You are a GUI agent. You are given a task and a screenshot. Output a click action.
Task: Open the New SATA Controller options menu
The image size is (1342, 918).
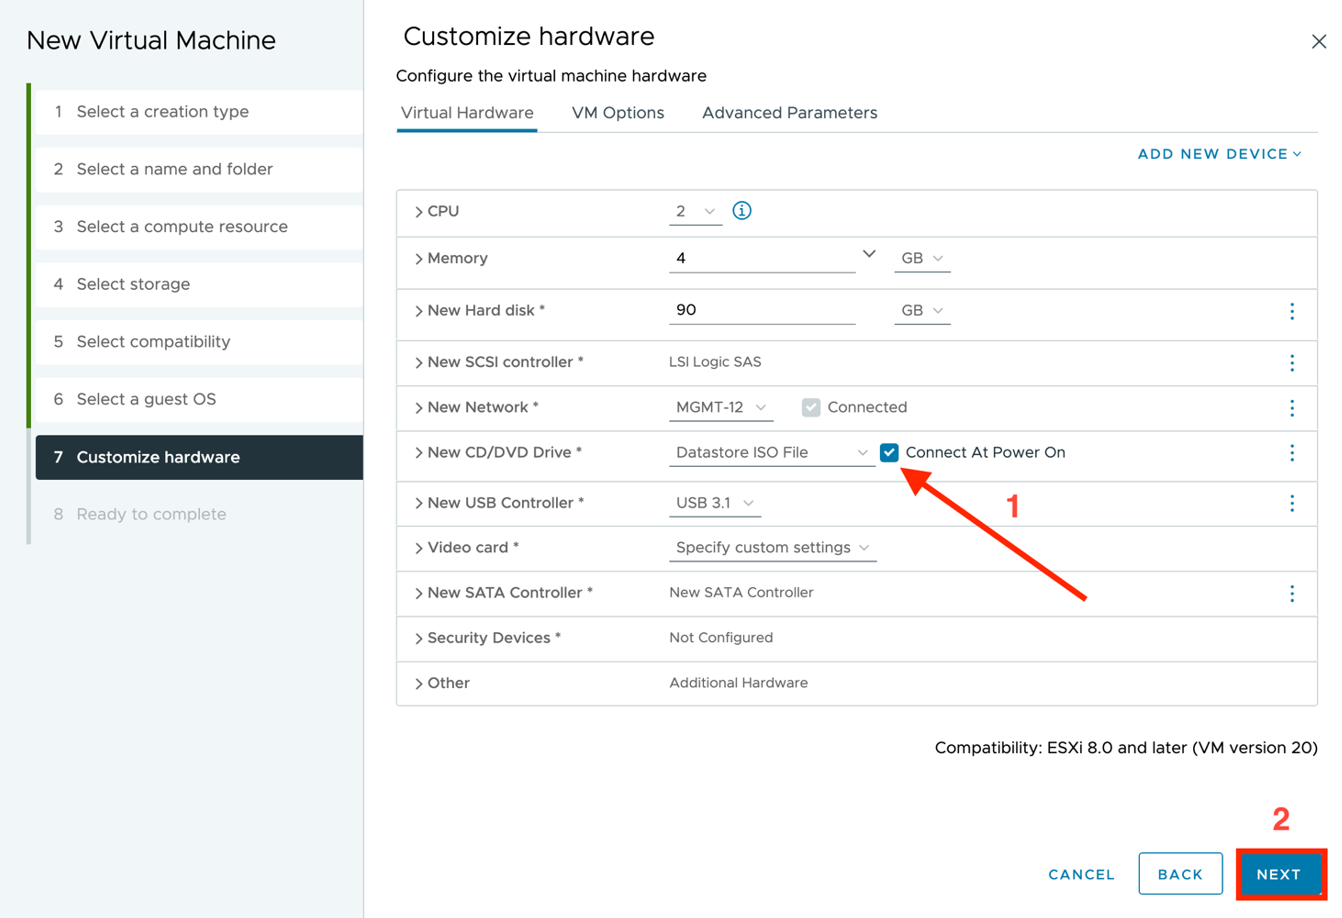click(x=1291, y=594)
